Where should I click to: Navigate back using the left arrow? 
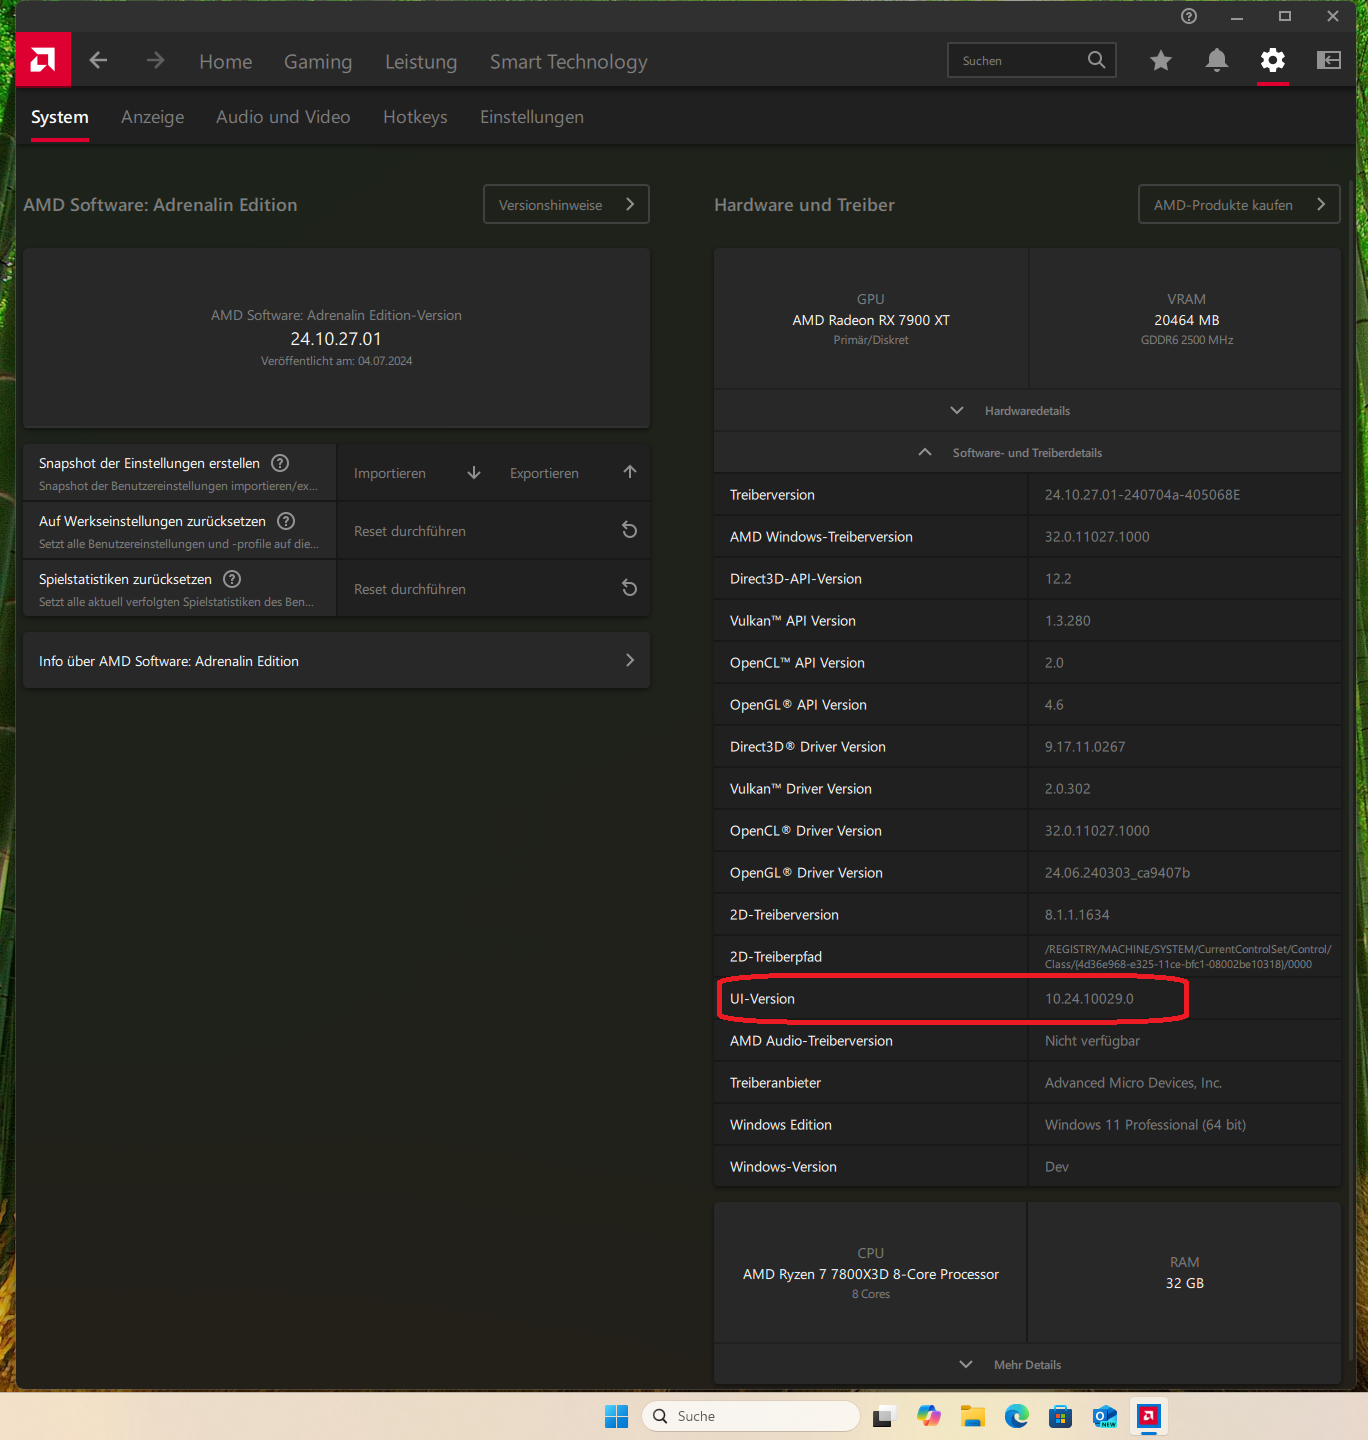click(97, 60)
